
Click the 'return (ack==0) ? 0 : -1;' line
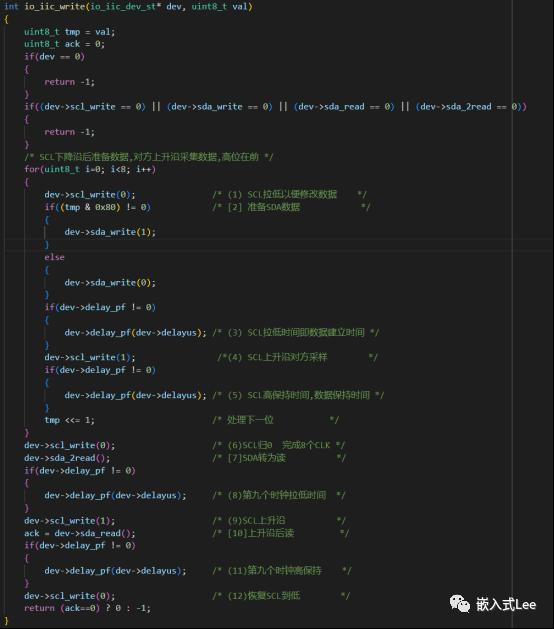[x=87, y=608]
